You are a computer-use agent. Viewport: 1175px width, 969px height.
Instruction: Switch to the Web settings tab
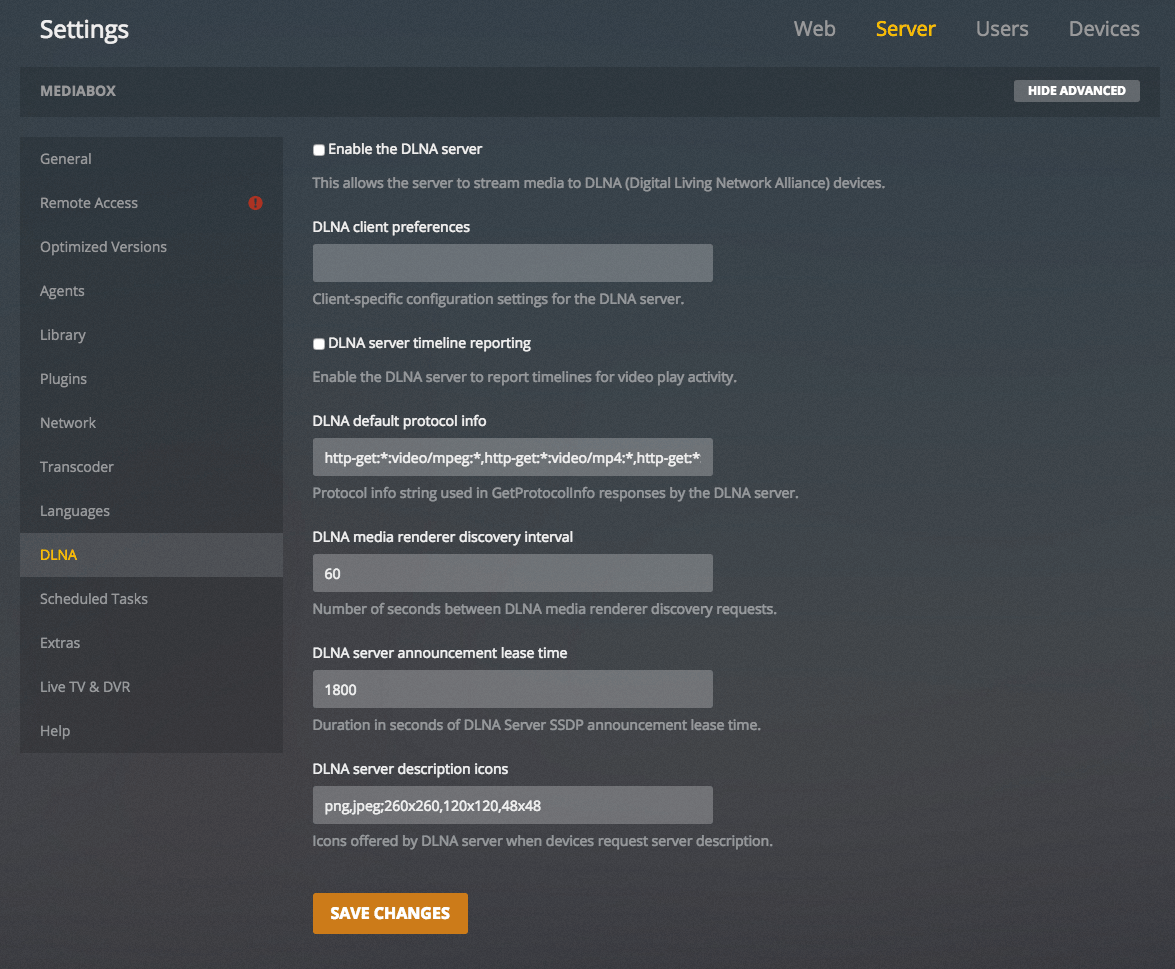[814, 29]
